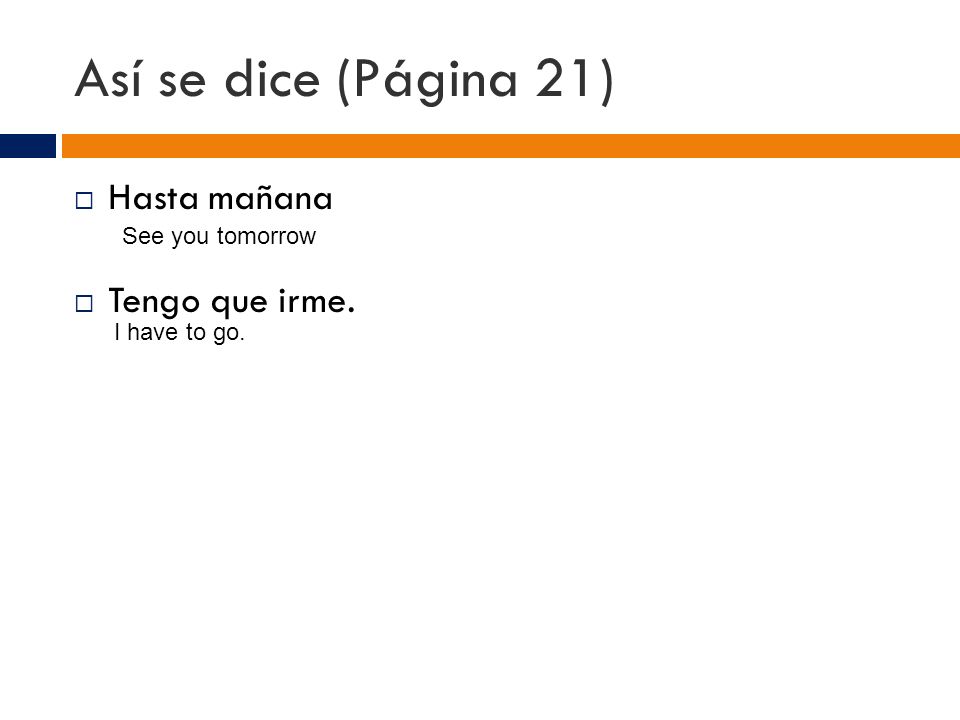Click the word Hasta in first bullet
This screenshot has height=720, width=960.
(x=154, y=198)
